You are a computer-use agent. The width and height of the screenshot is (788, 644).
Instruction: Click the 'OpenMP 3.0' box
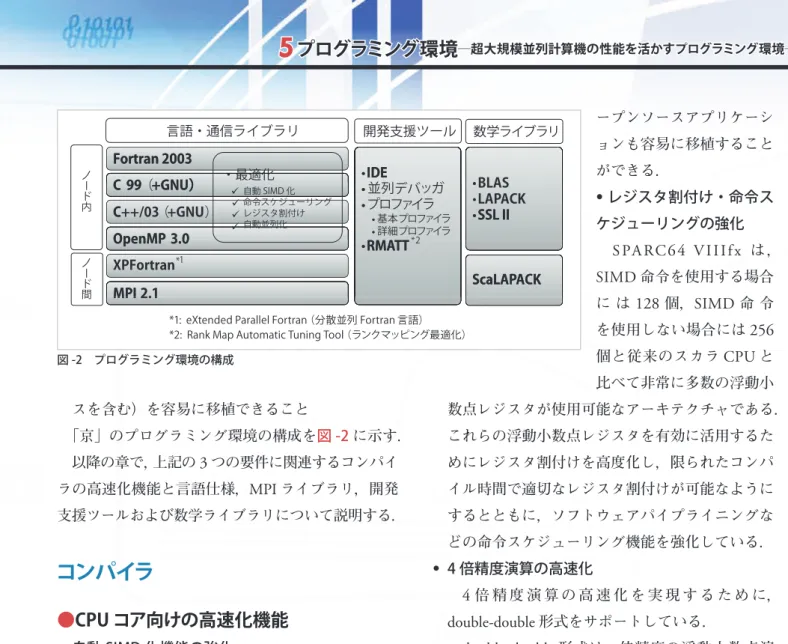[x=227, y=238]
